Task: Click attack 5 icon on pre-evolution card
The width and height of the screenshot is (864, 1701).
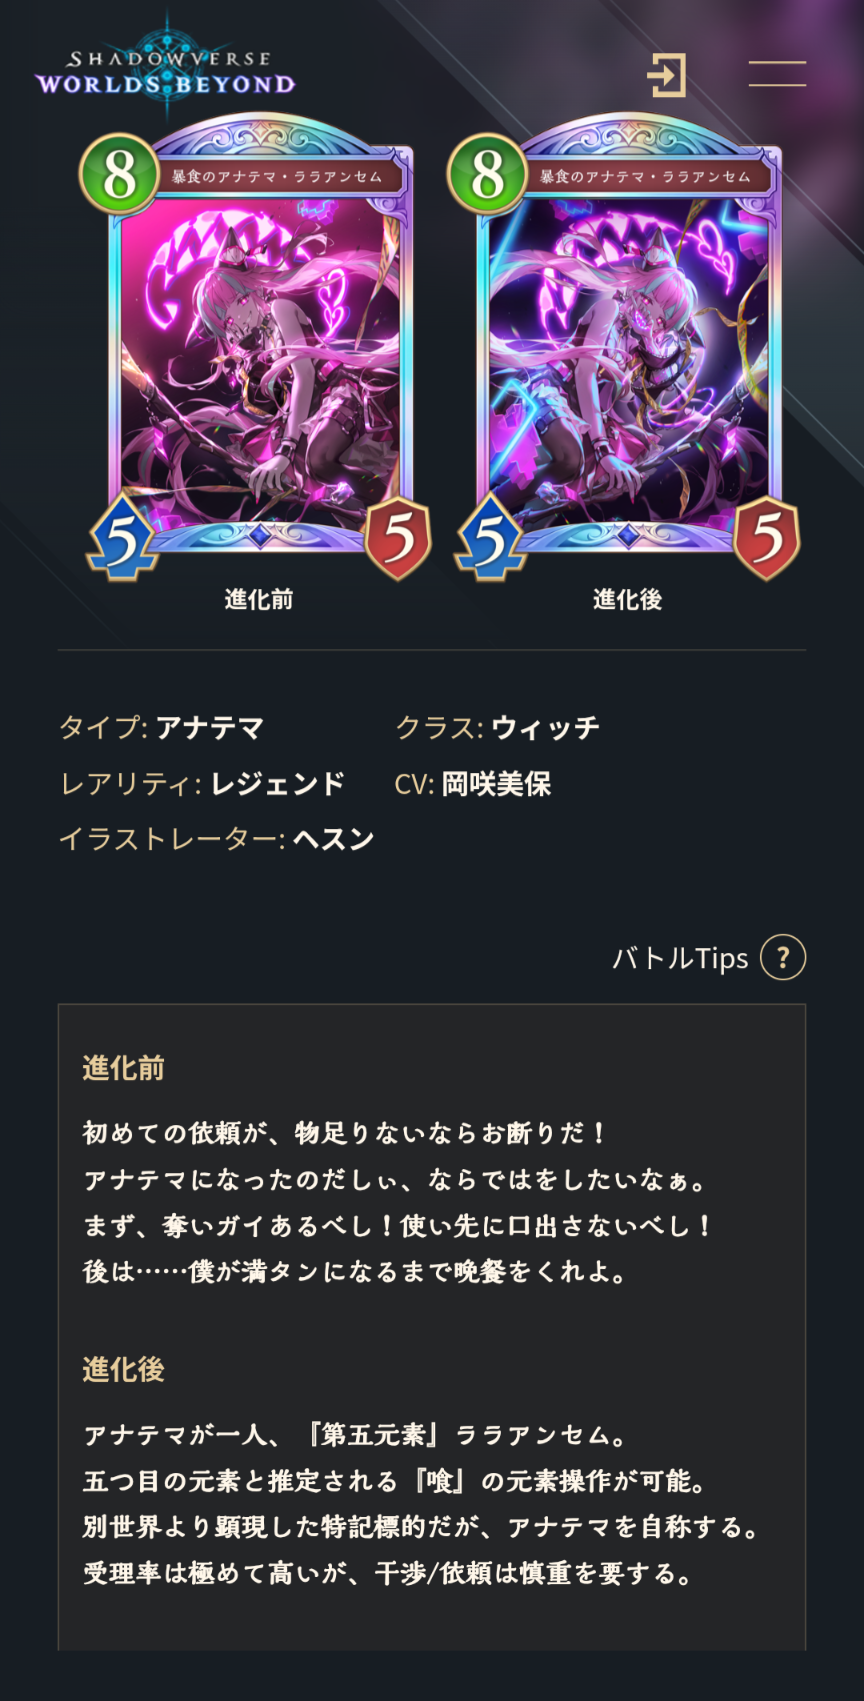Action: [122, 539]
